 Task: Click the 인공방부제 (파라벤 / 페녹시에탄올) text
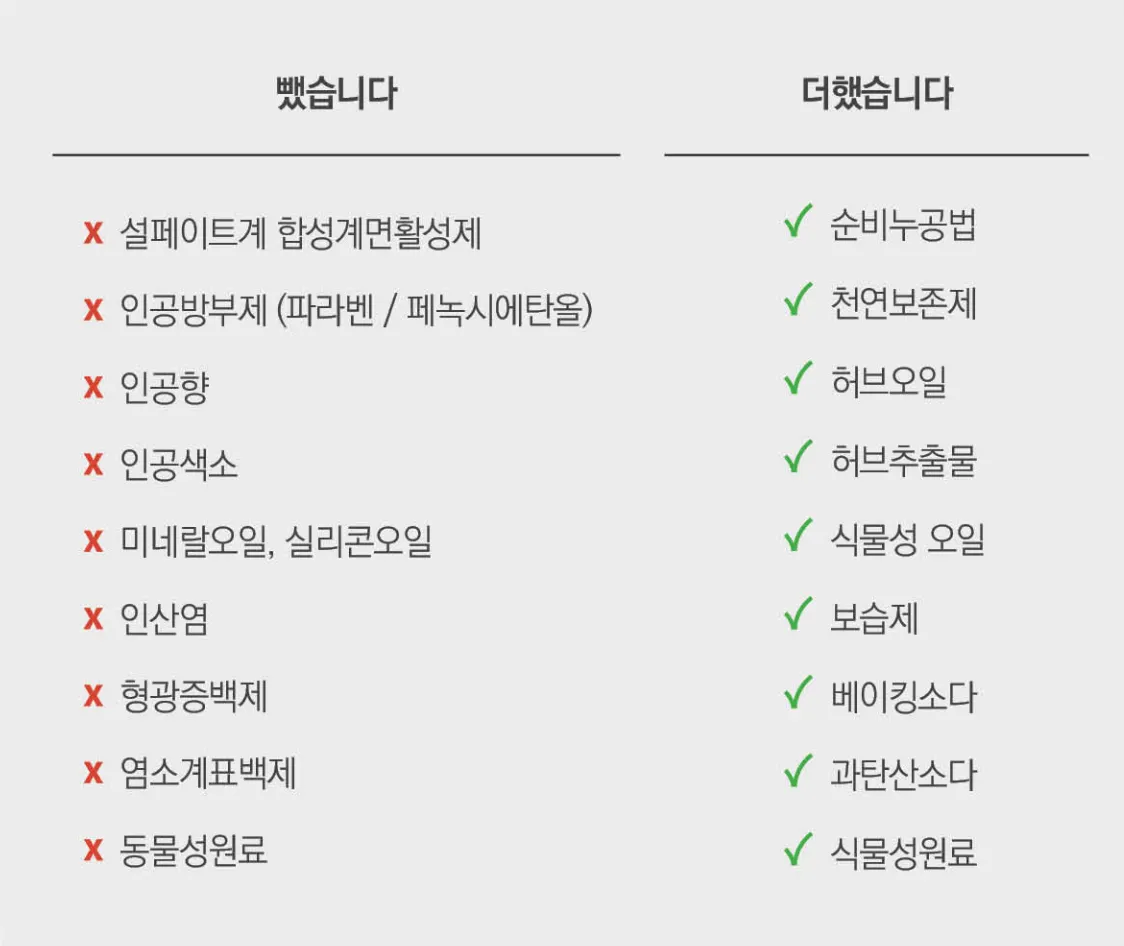click(x=356, y=310)
